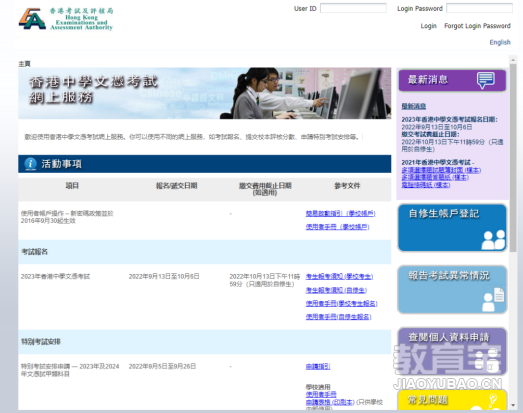The height and width of the screenshot is (413, 523).
Task: Open 使用者手冊 (學校帳戶) link
Action: pos(338,227)
